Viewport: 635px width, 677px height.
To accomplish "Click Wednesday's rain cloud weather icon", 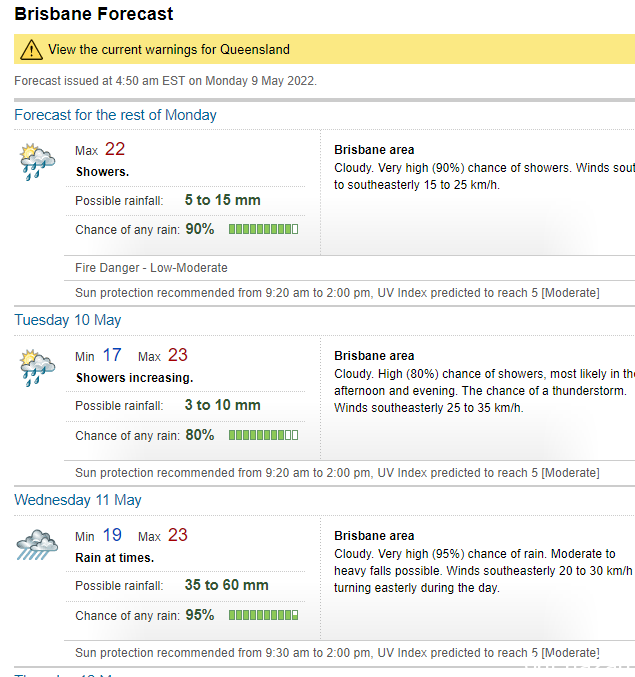I will coord(37,545).
